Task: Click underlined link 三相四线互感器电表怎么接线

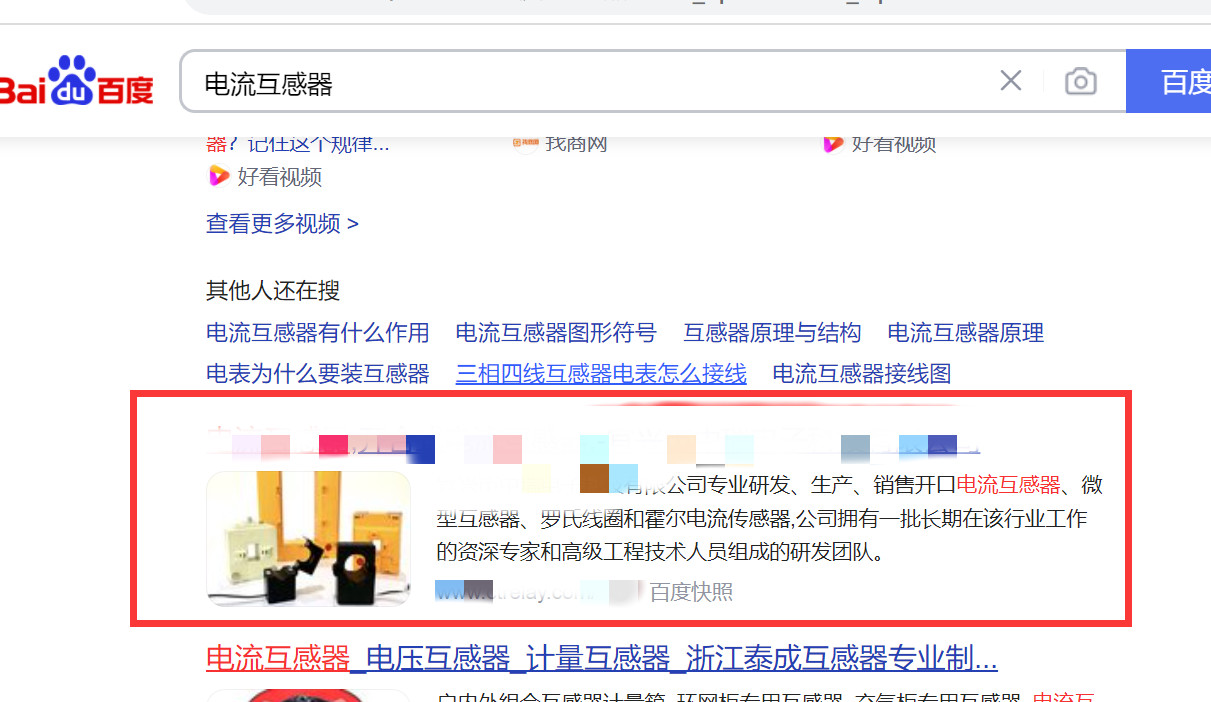Action: (601, 374)
